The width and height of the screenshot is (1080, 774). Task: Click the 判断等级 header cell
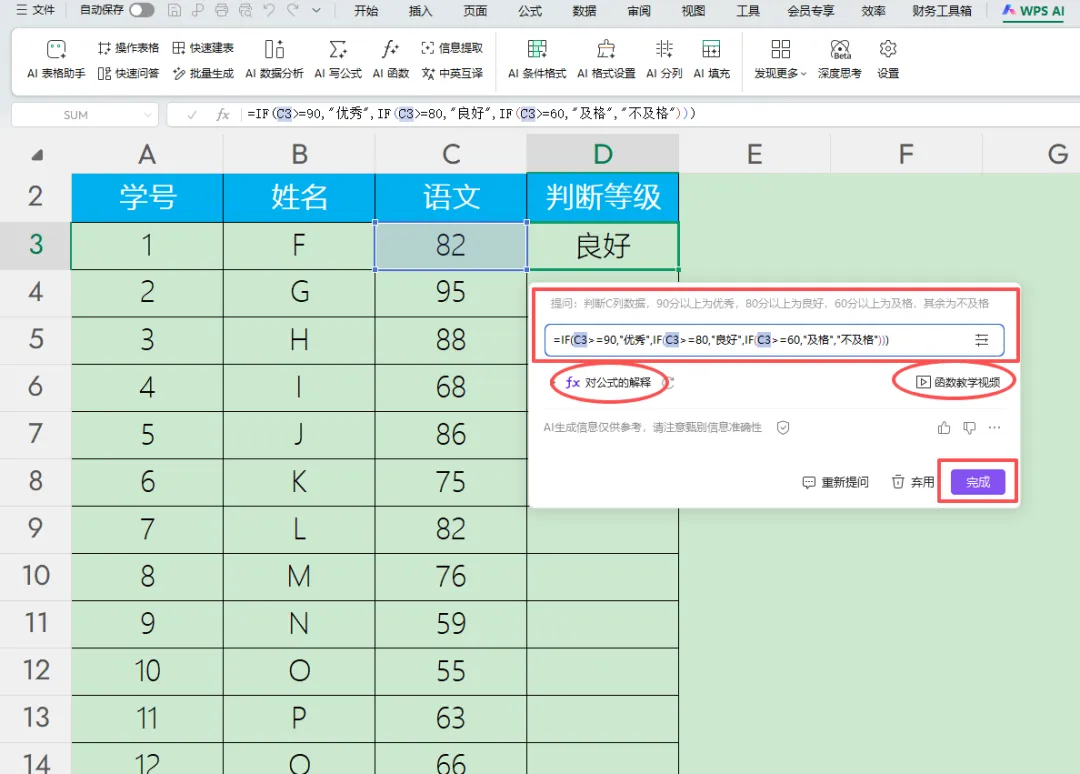pyautogui.click(x=603, y=197)
